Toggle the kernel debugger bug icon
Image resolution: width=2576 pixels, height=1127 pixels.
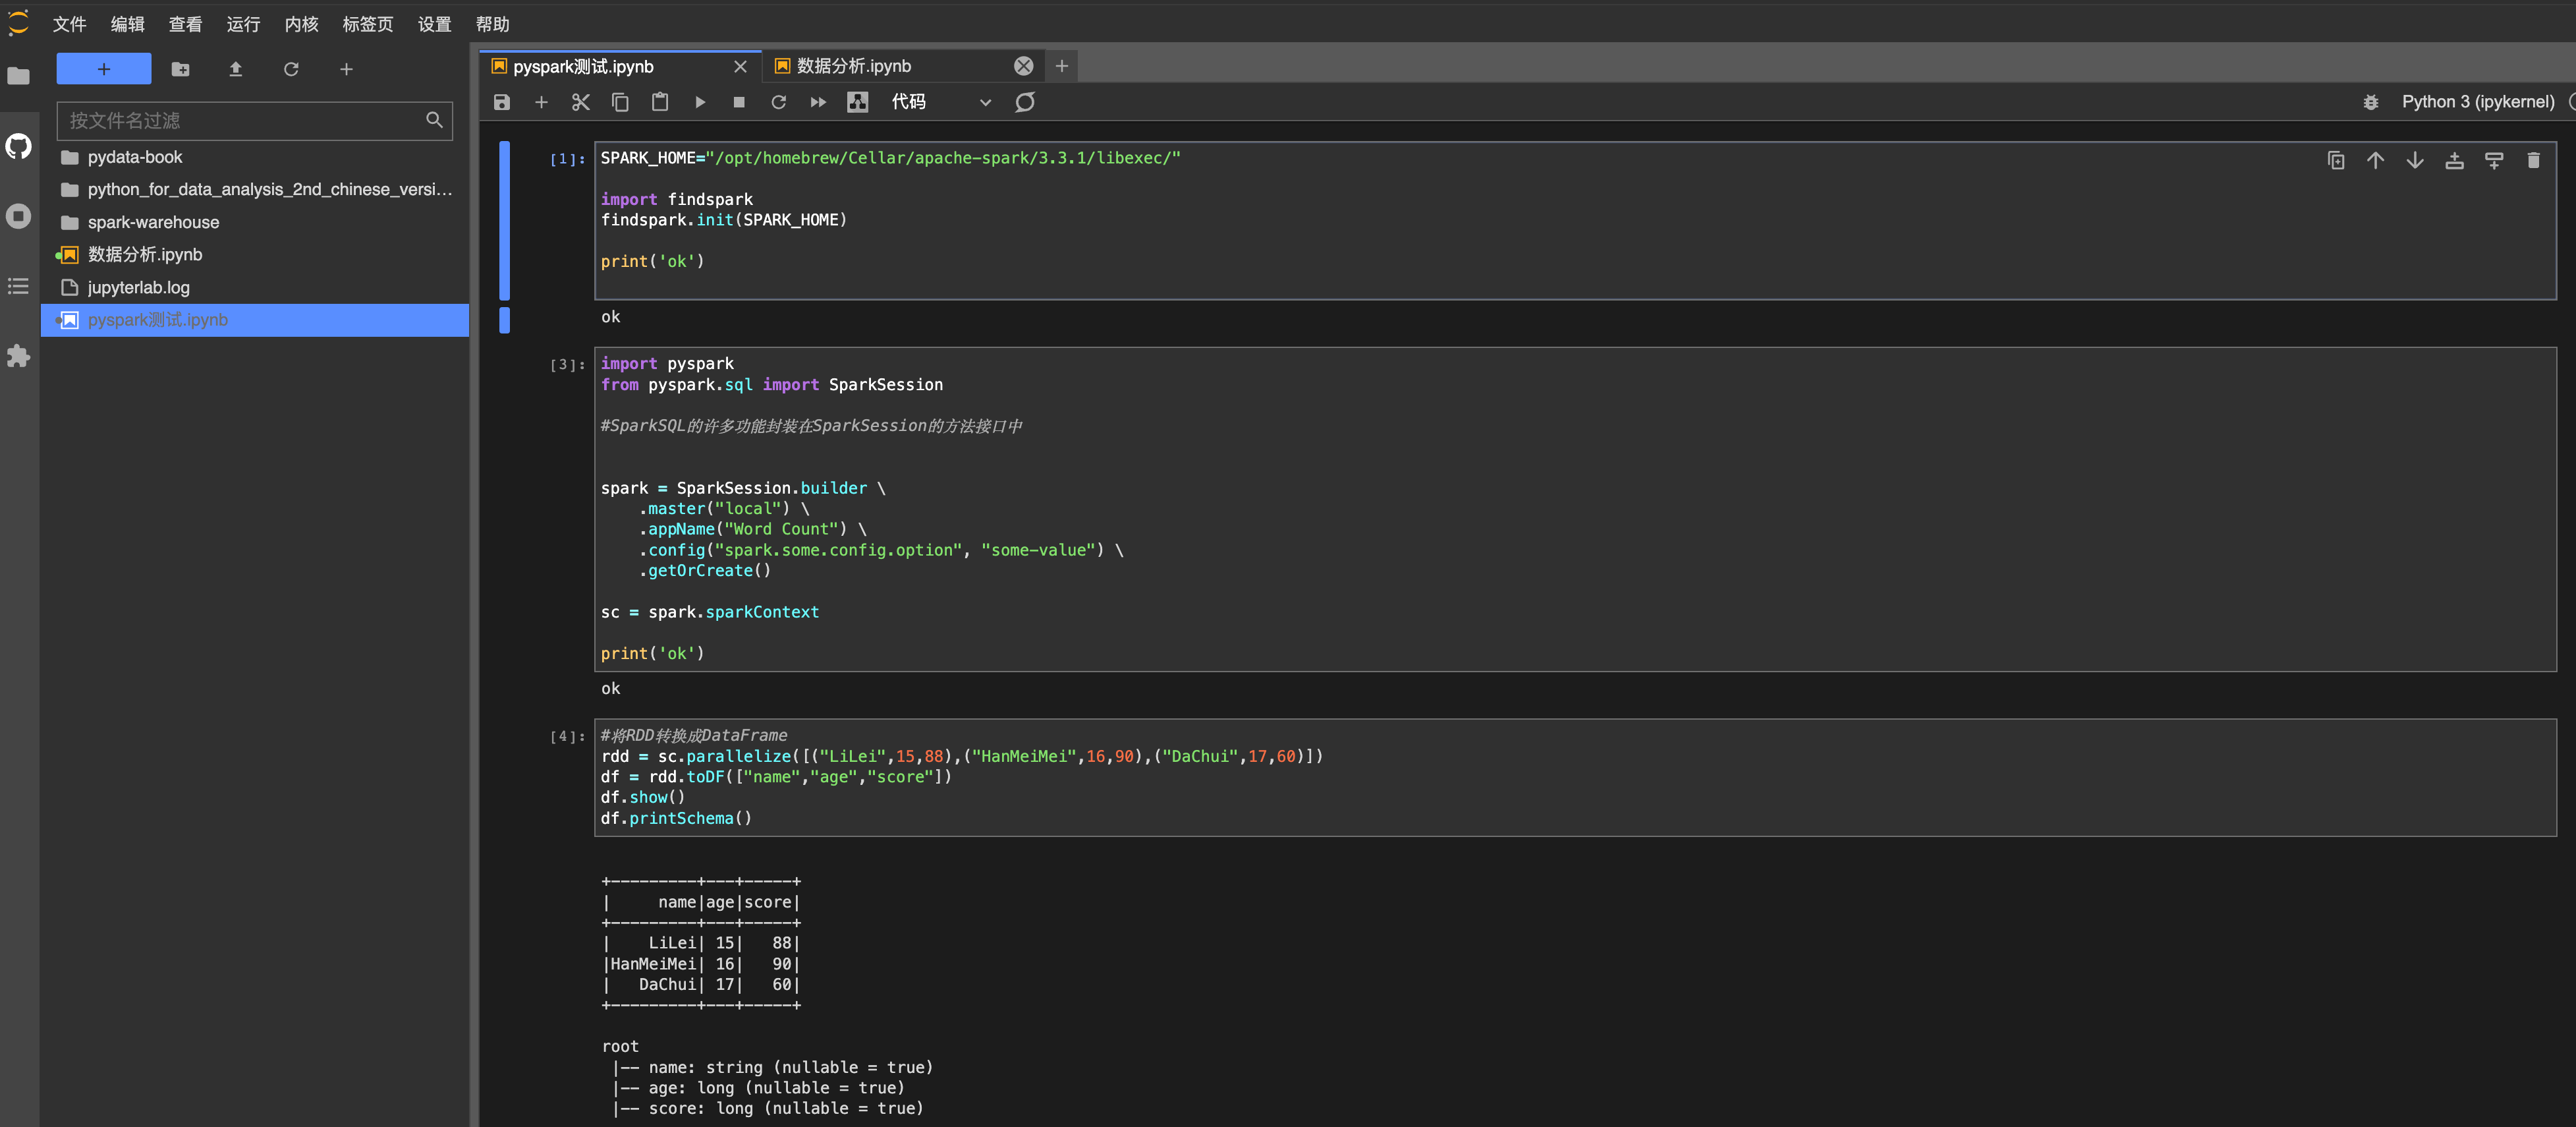[x=2370, y=102]
